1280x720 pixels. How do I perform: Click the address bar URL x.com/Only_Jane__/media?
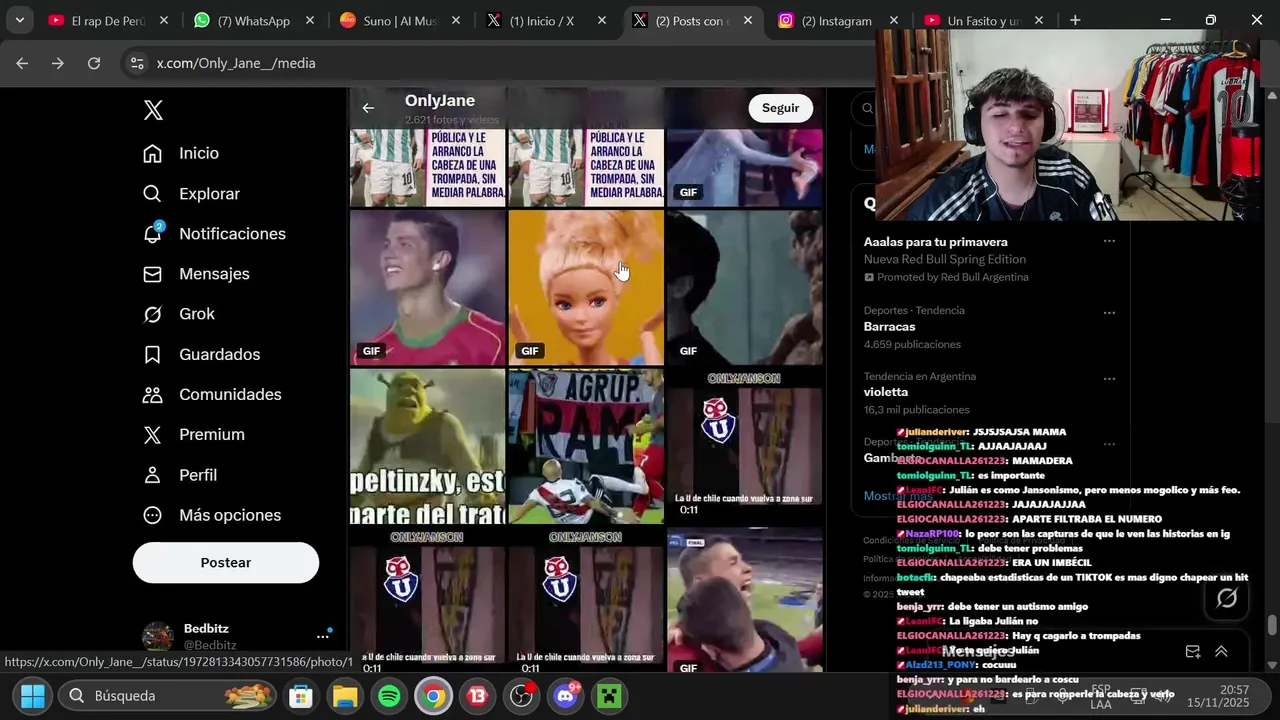[x=236, y=63]
